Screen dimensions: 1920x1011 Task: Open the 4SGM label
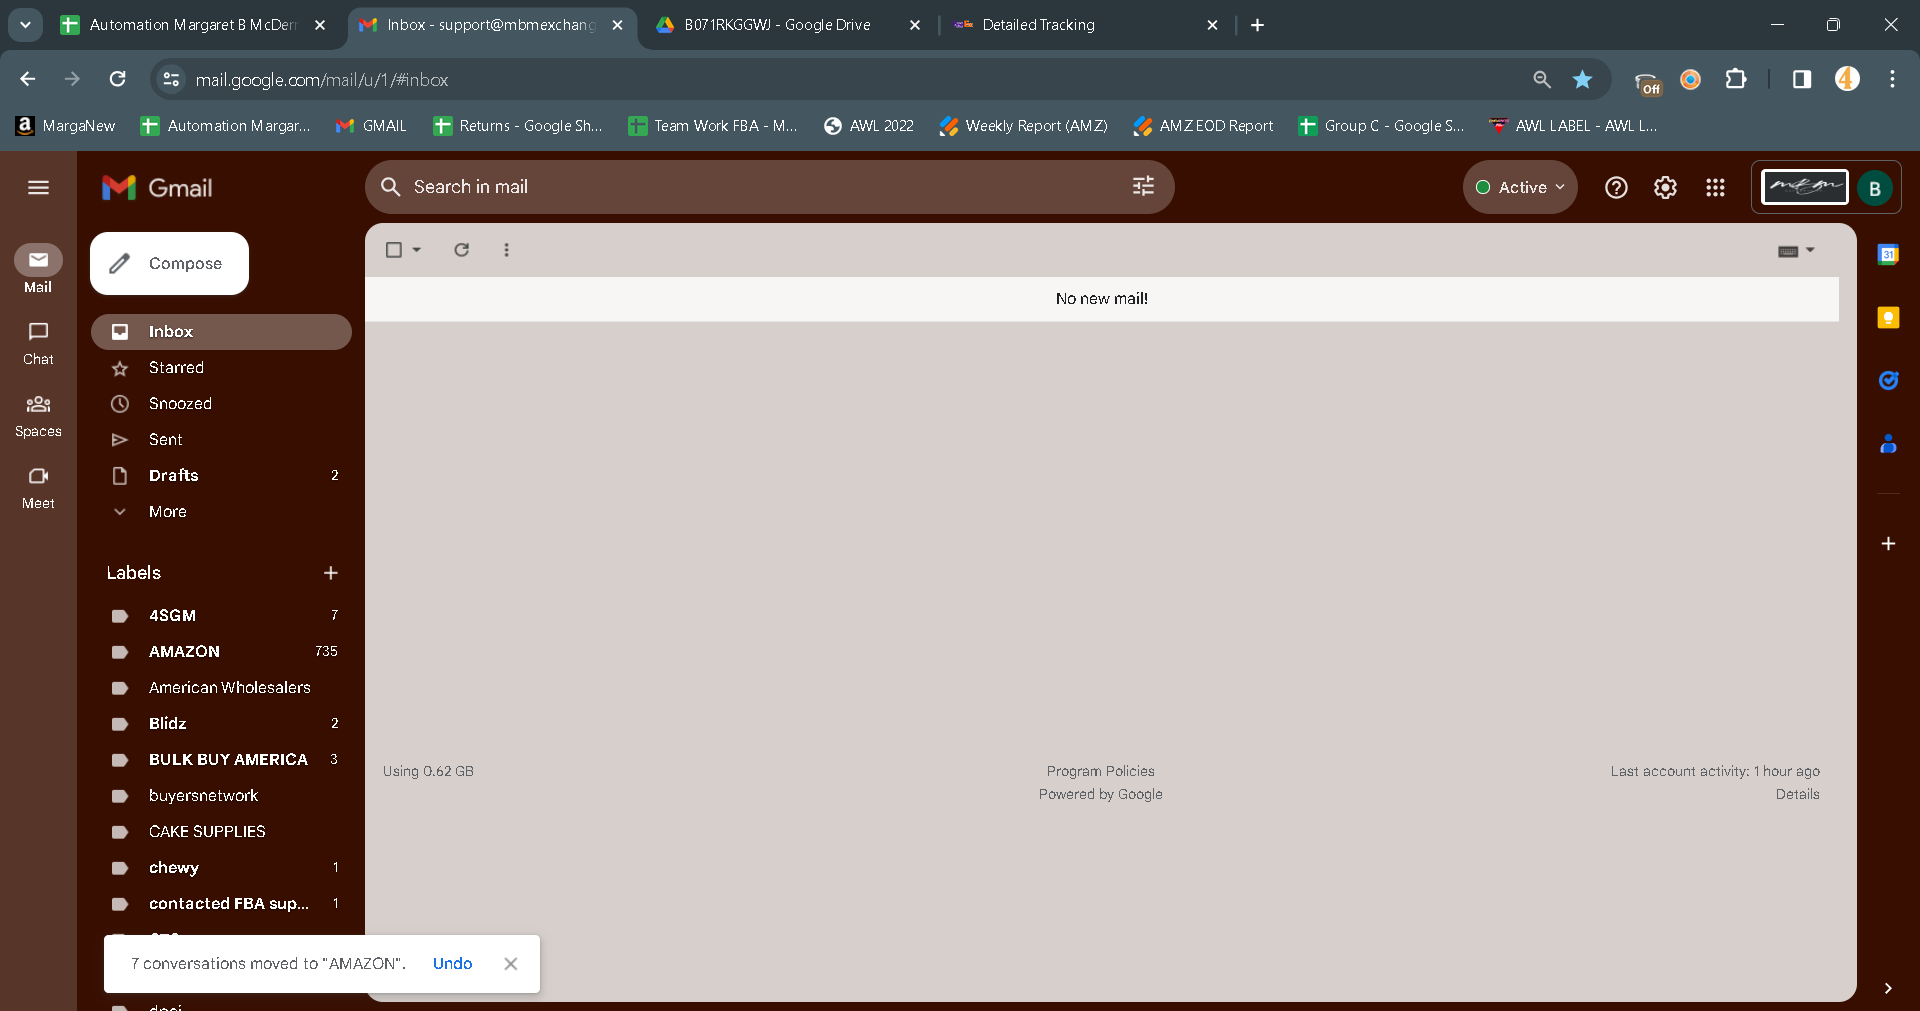pos(221,616)
